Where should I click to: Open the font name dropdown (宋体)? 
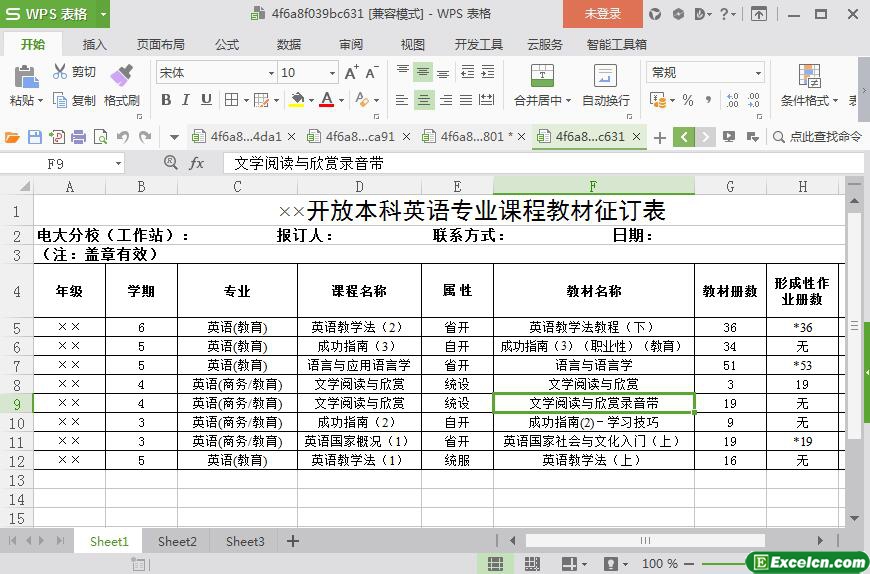[270, 73]
